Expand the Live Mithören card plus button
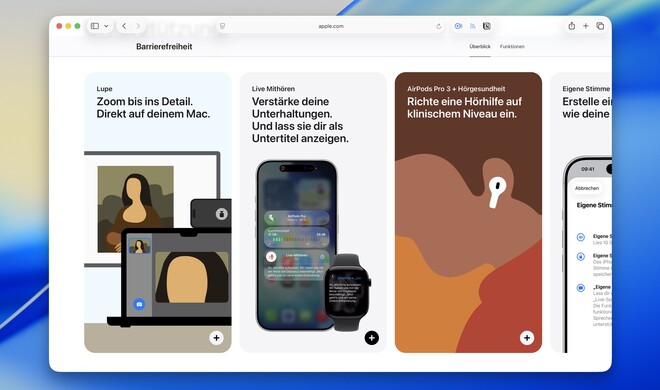660x390 pixels. [x=372, y=338]
